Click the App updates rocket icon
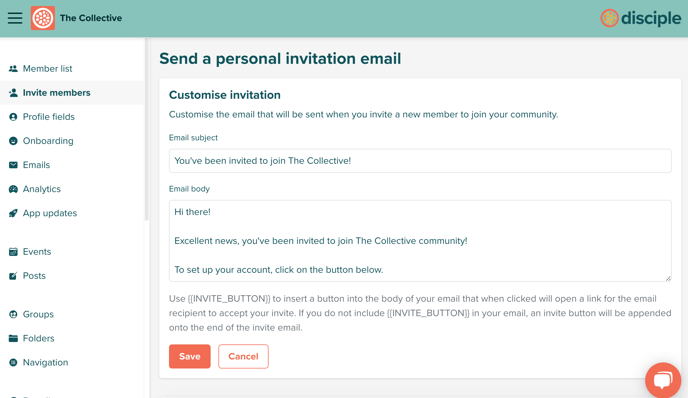Image resolution: width=688 pixels, height=398 pixels. pos(13,213)
